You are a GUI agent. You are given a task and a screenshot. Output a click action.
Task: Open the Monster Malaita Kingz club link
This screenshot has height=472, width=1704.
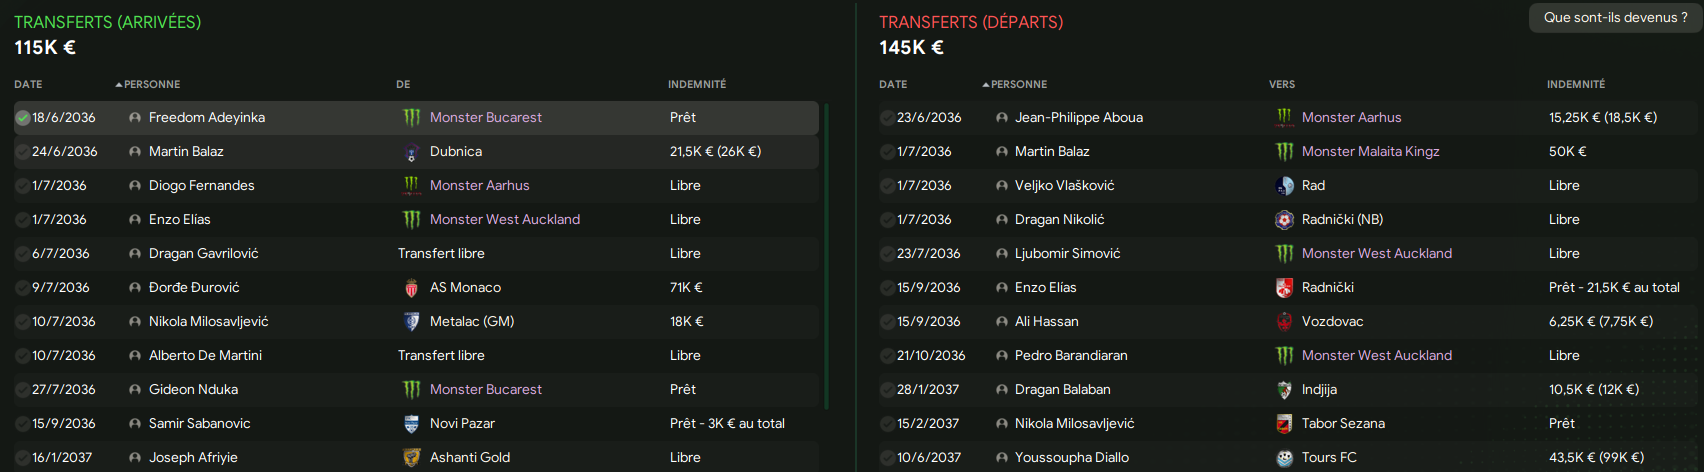[1370, 152]
